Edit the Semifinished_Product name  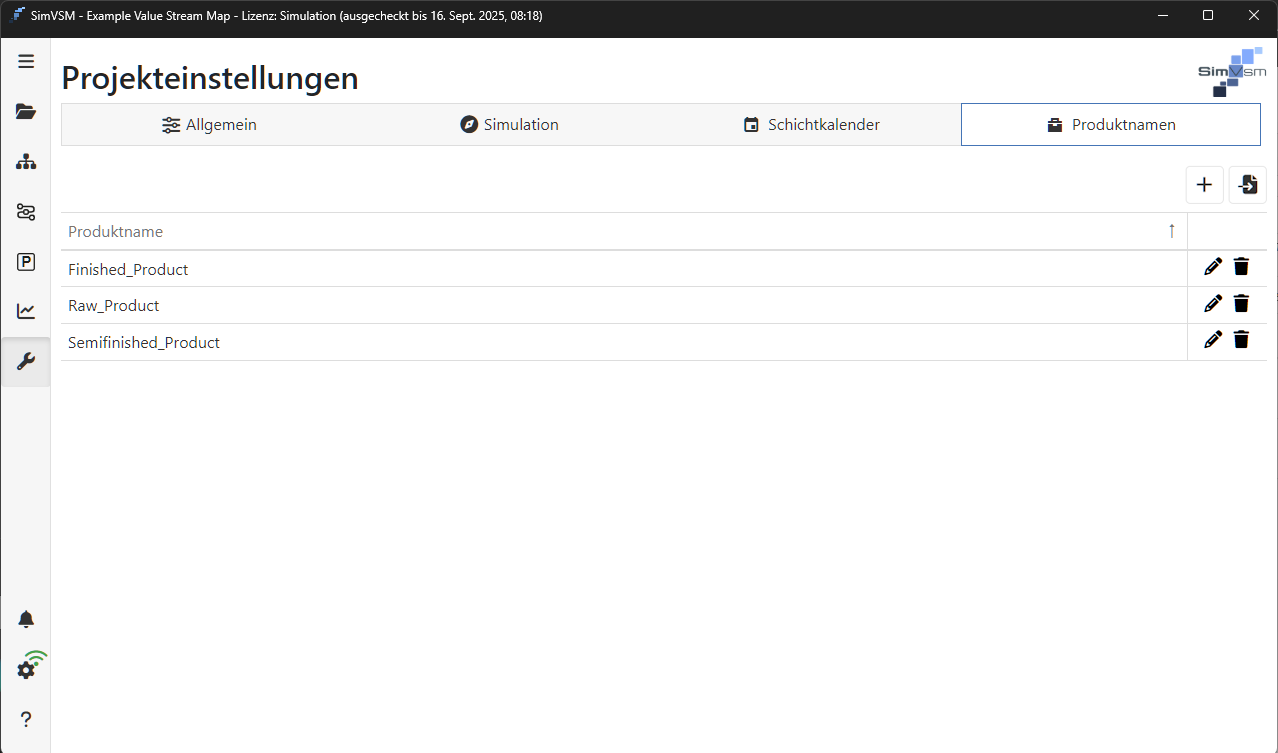coord(1213,339)
